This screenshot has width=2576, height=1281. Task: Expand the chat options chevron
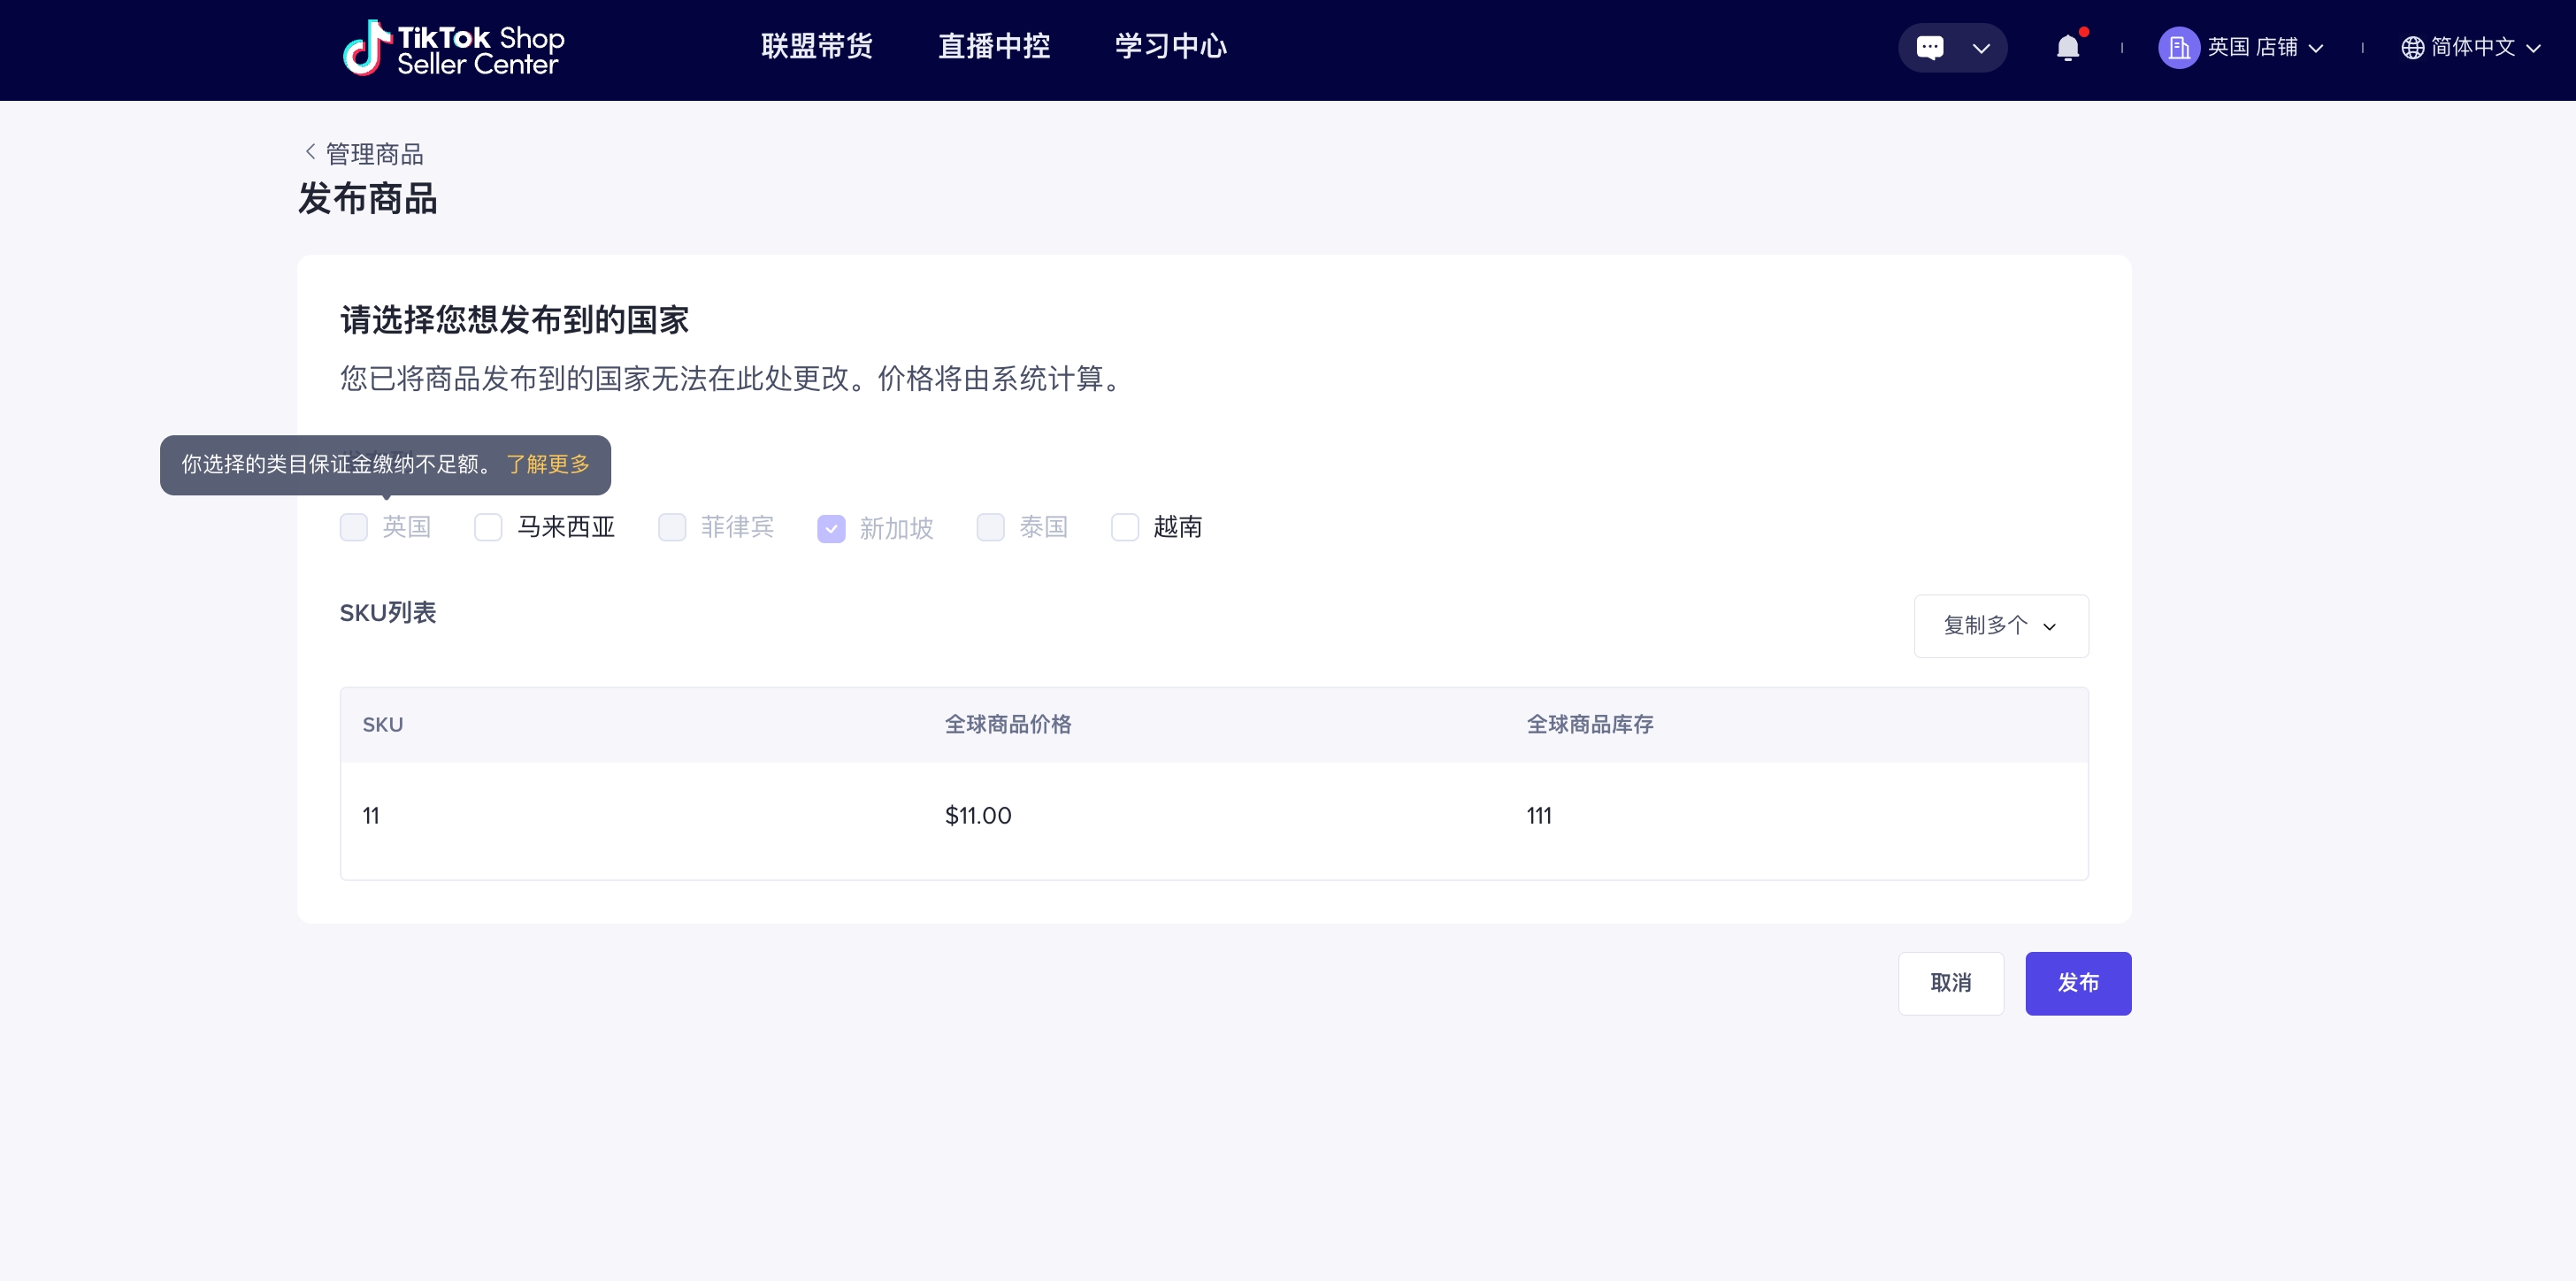point(1980,47)
